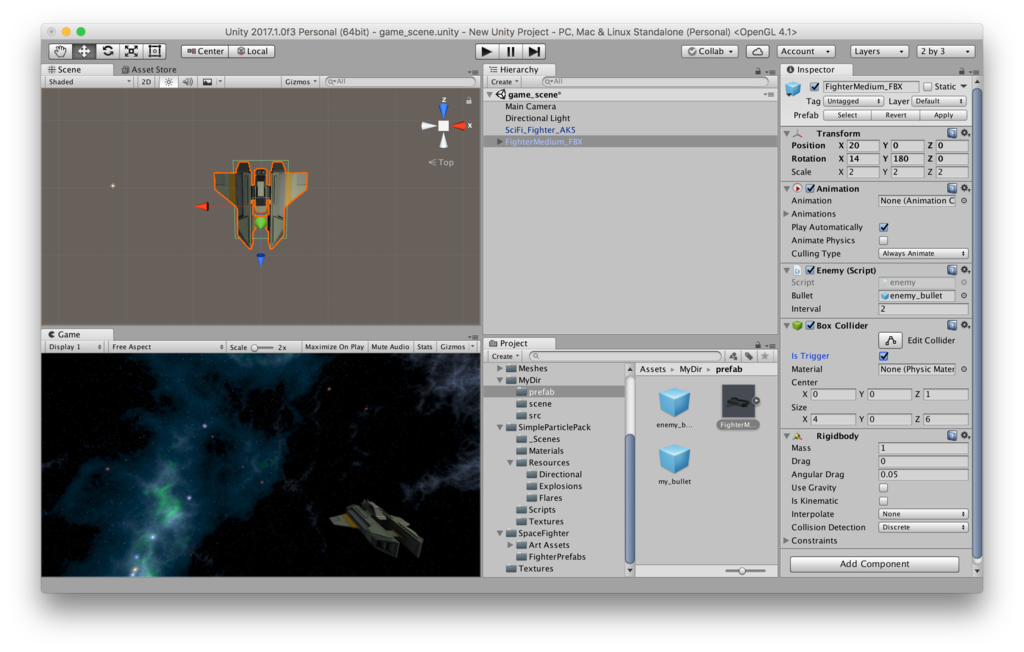Open Animation component gear settings

[965, 188]
